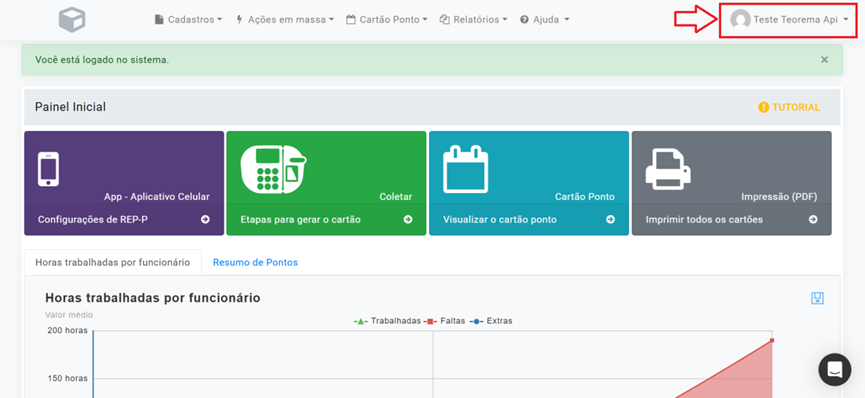The image size is (865, 398).
Task: Dismiss the logged-in alert with the X
Action: [x=824, y=60]
